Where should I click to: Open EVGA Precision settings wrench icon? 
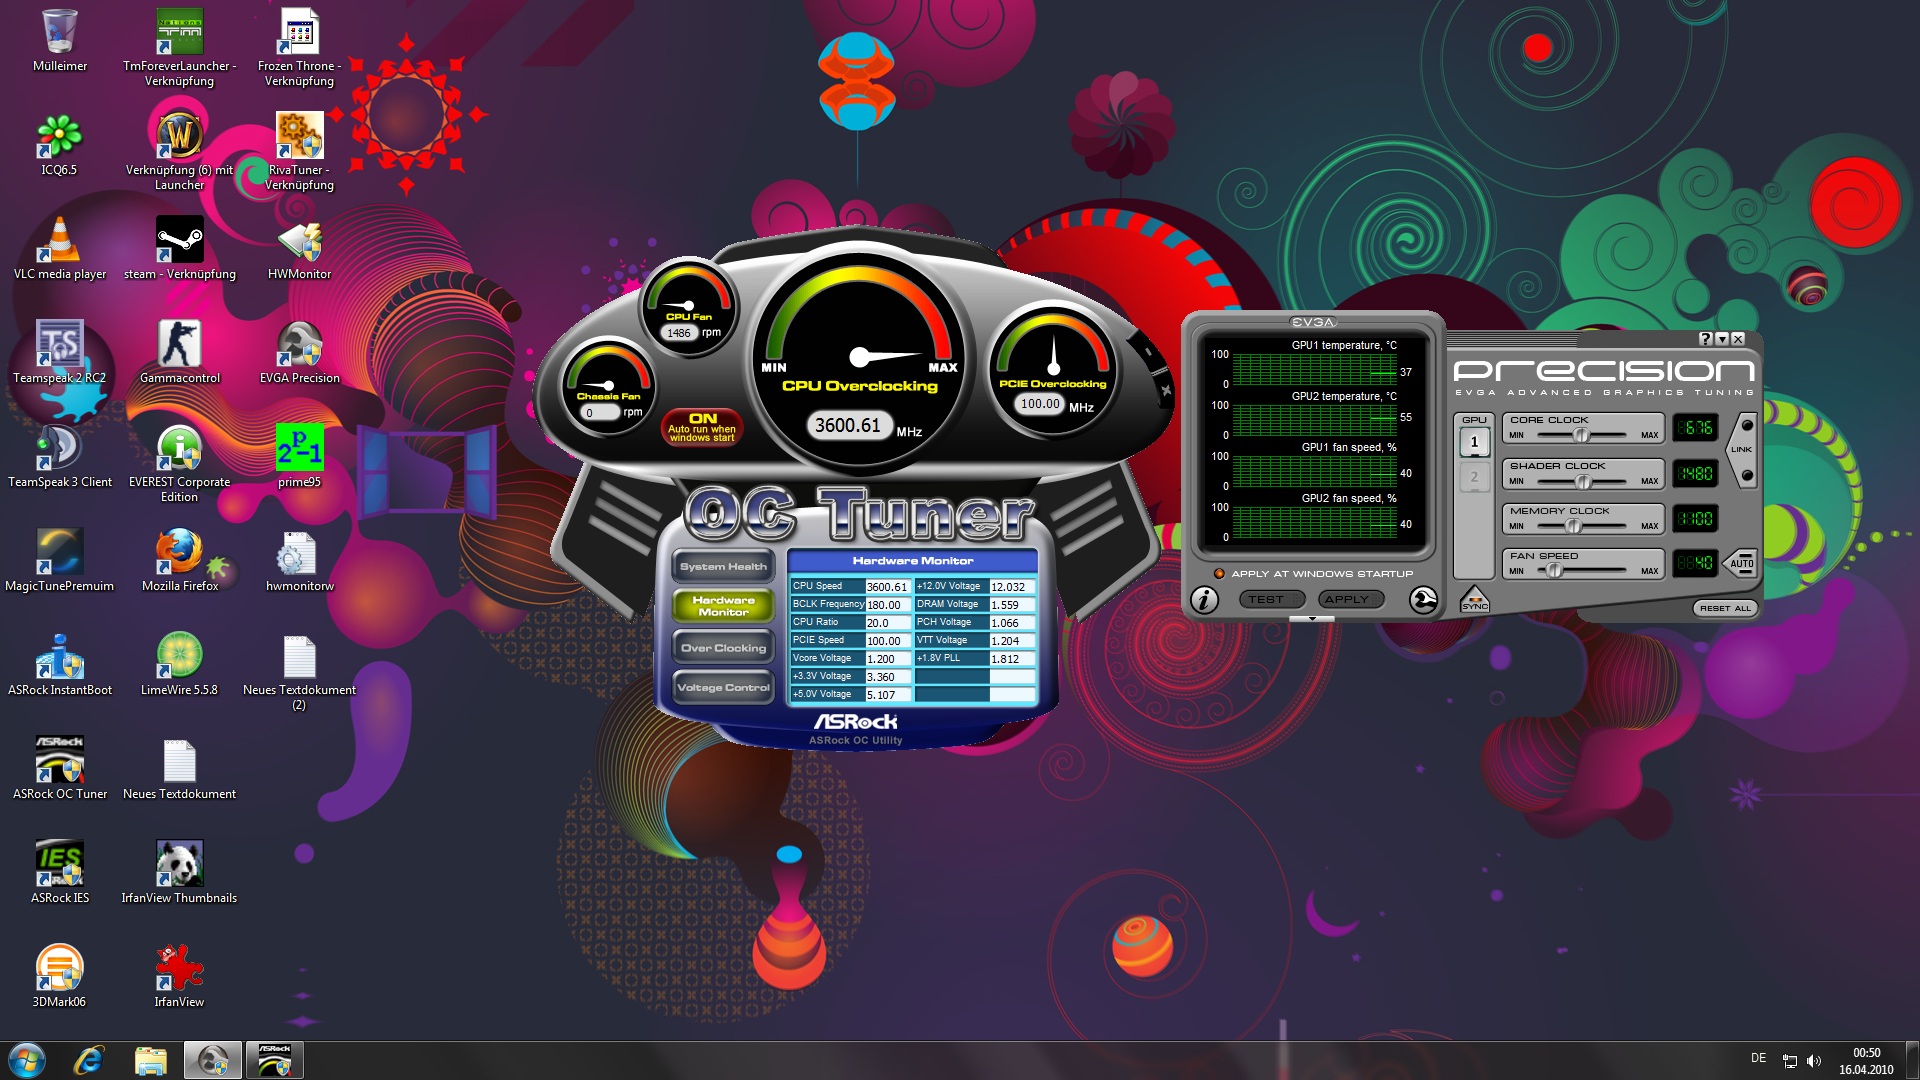pos(1423,600)
